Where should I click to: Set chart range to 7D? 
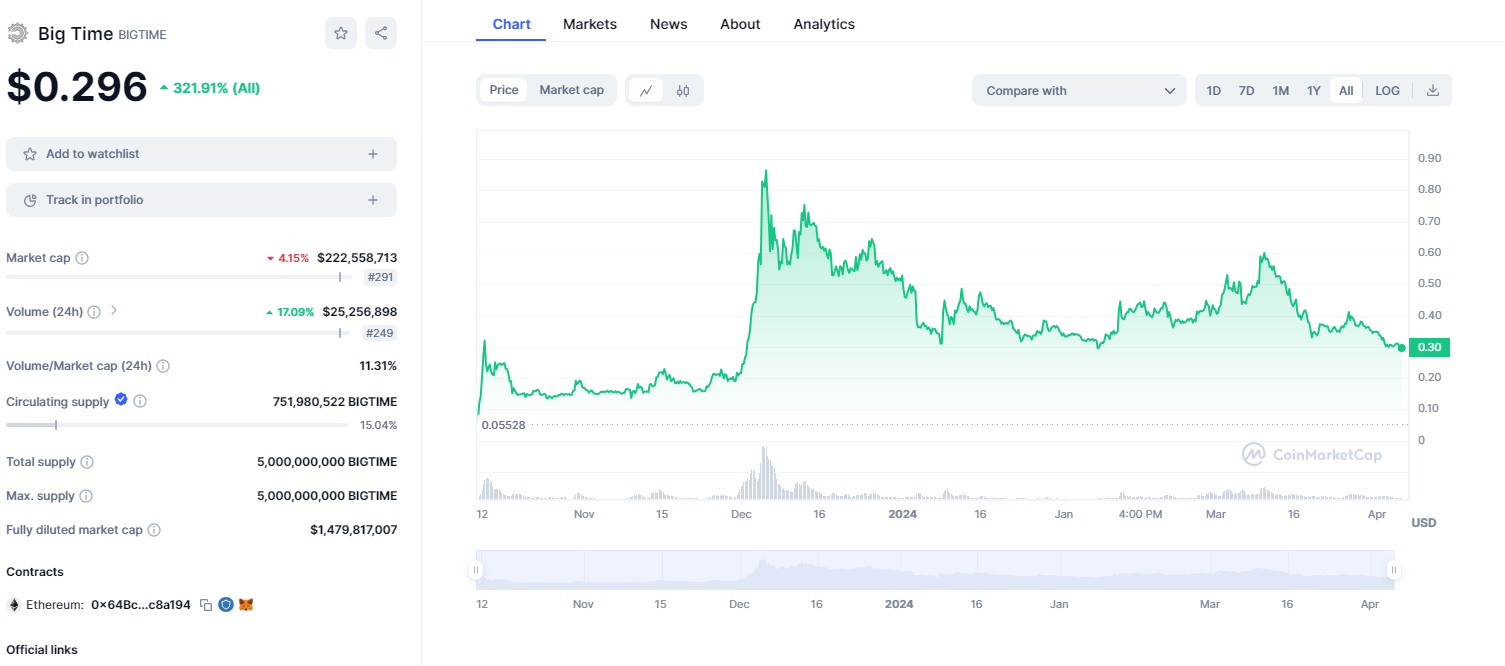[1246, 90]
